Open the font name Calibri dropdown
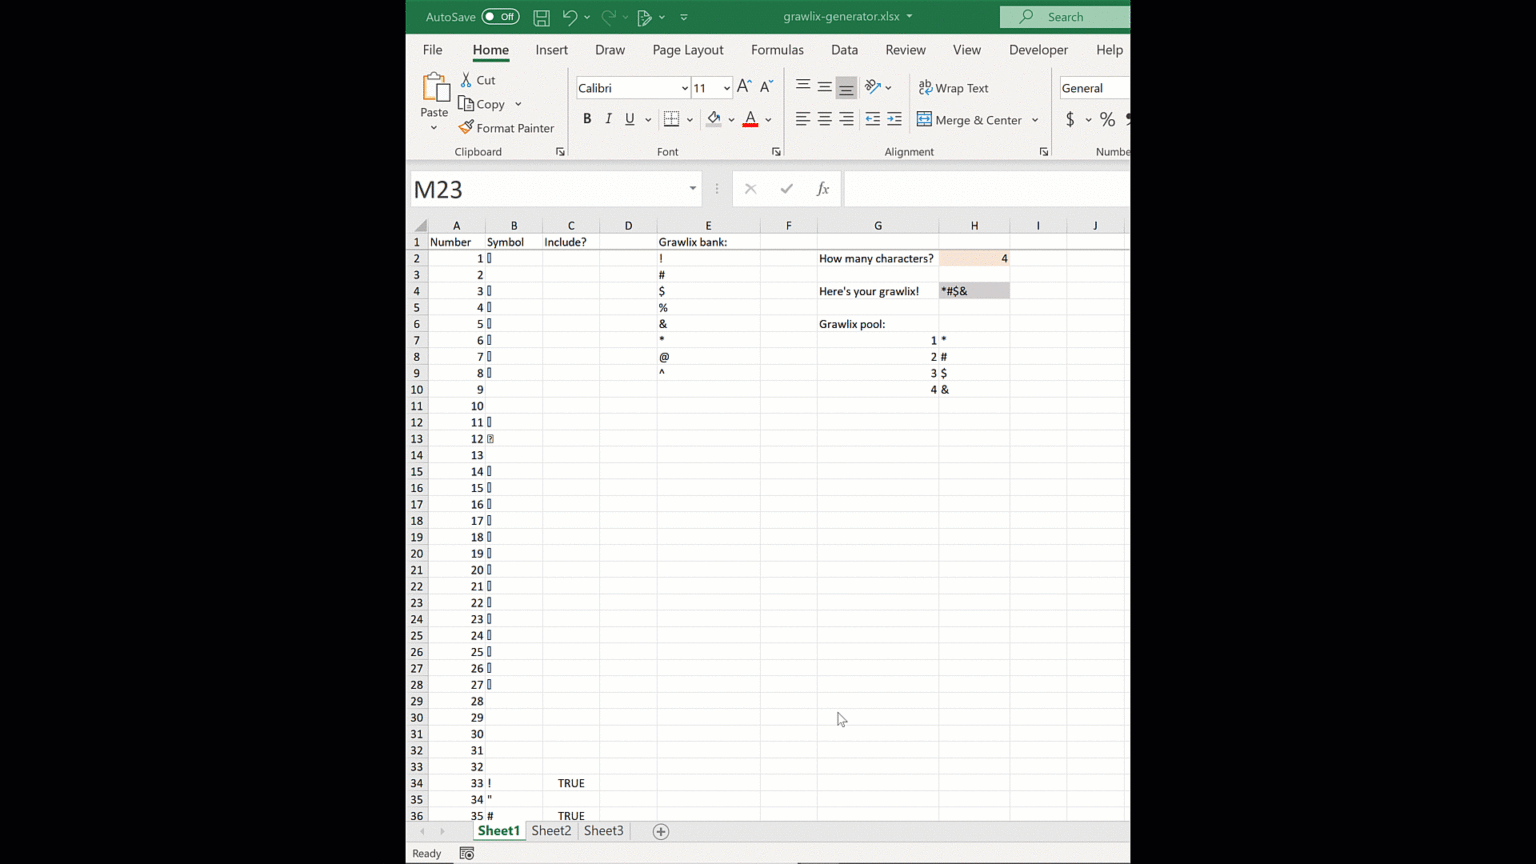 click(684, 88)
